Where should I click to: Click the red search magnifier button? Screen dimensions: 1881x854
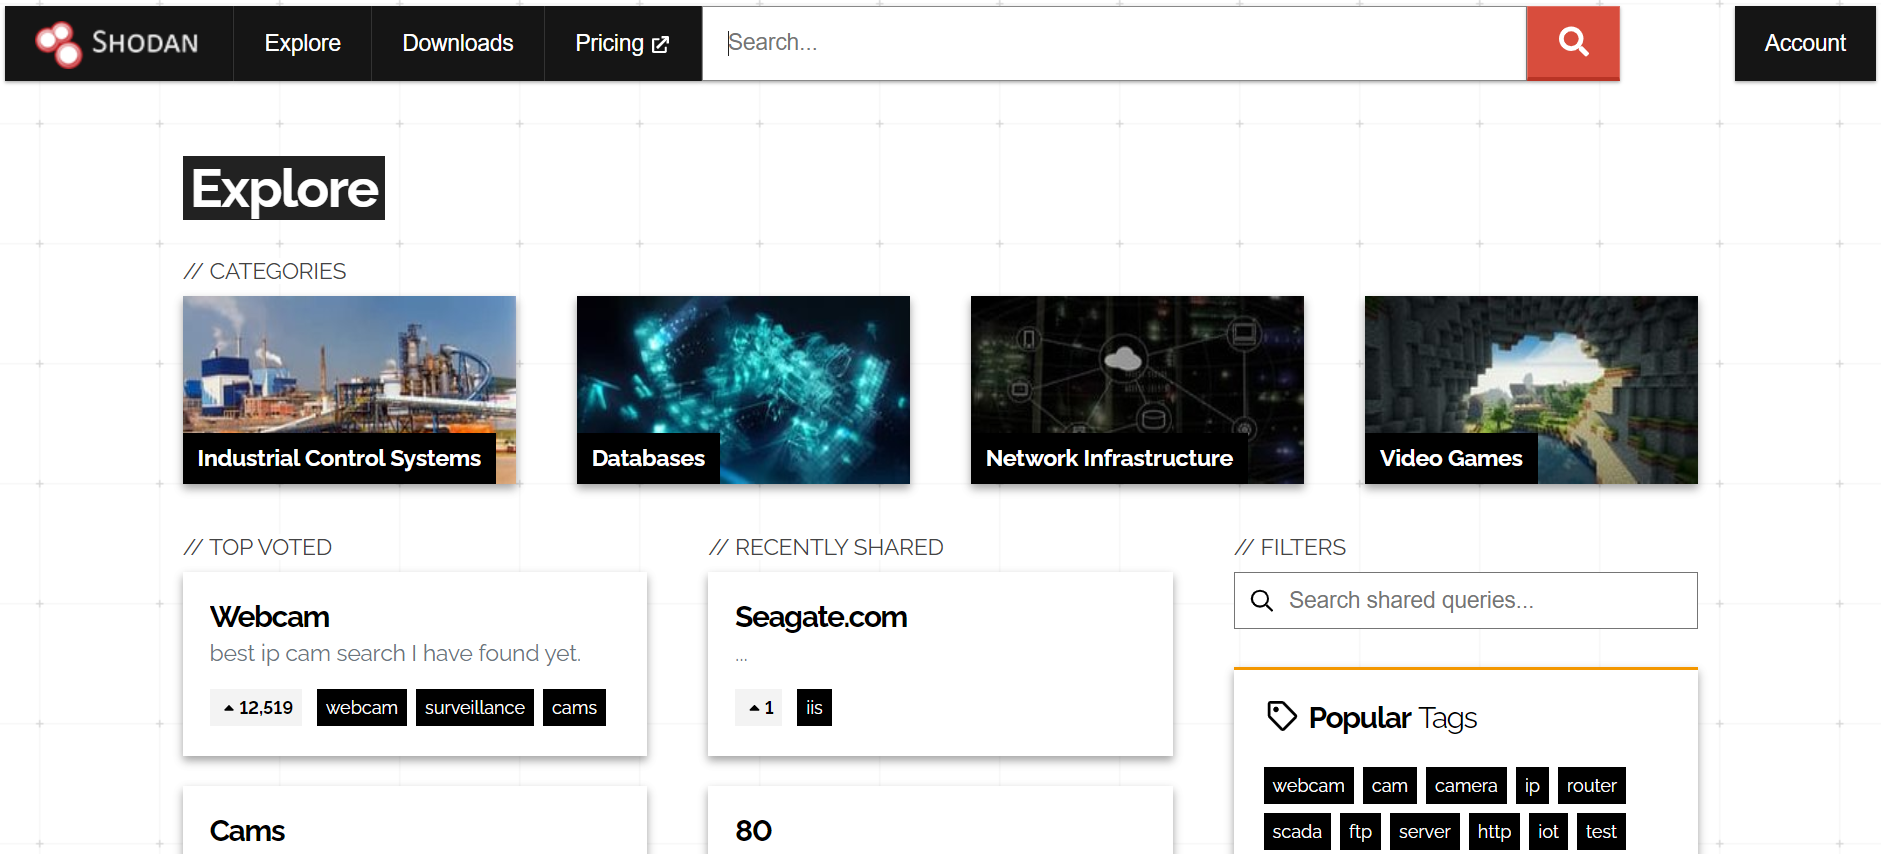point(1573,43)
